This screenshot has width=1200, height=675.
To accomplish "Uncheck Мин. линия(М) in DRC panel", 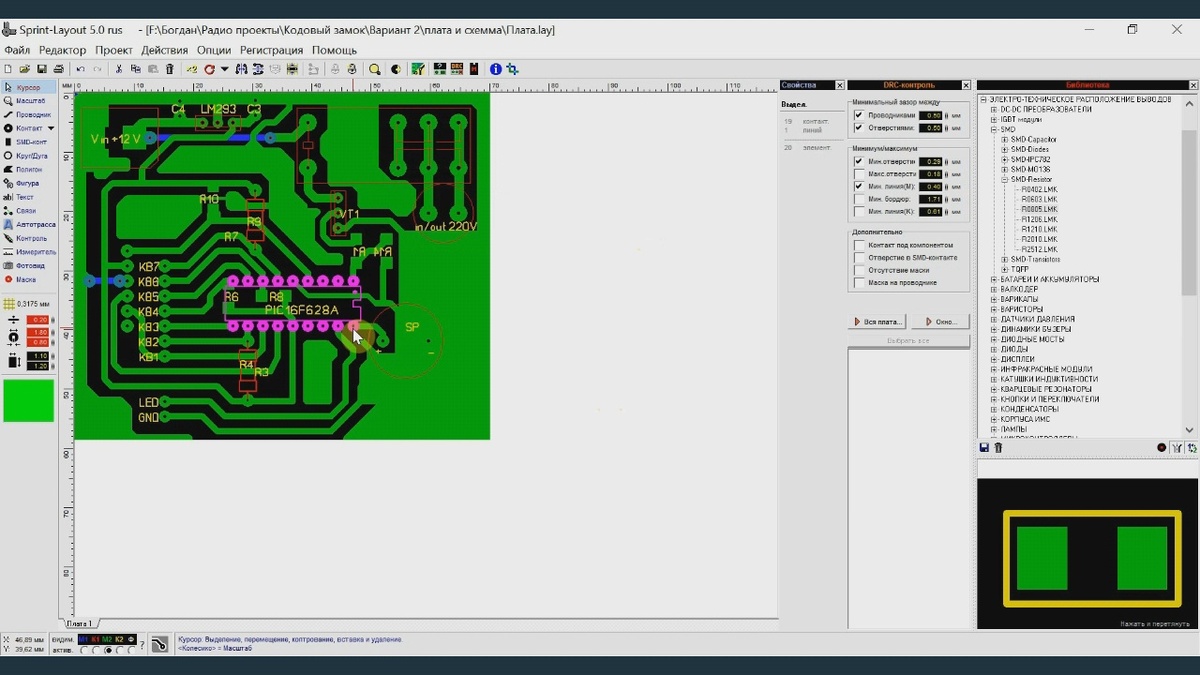I will [859, 186].
